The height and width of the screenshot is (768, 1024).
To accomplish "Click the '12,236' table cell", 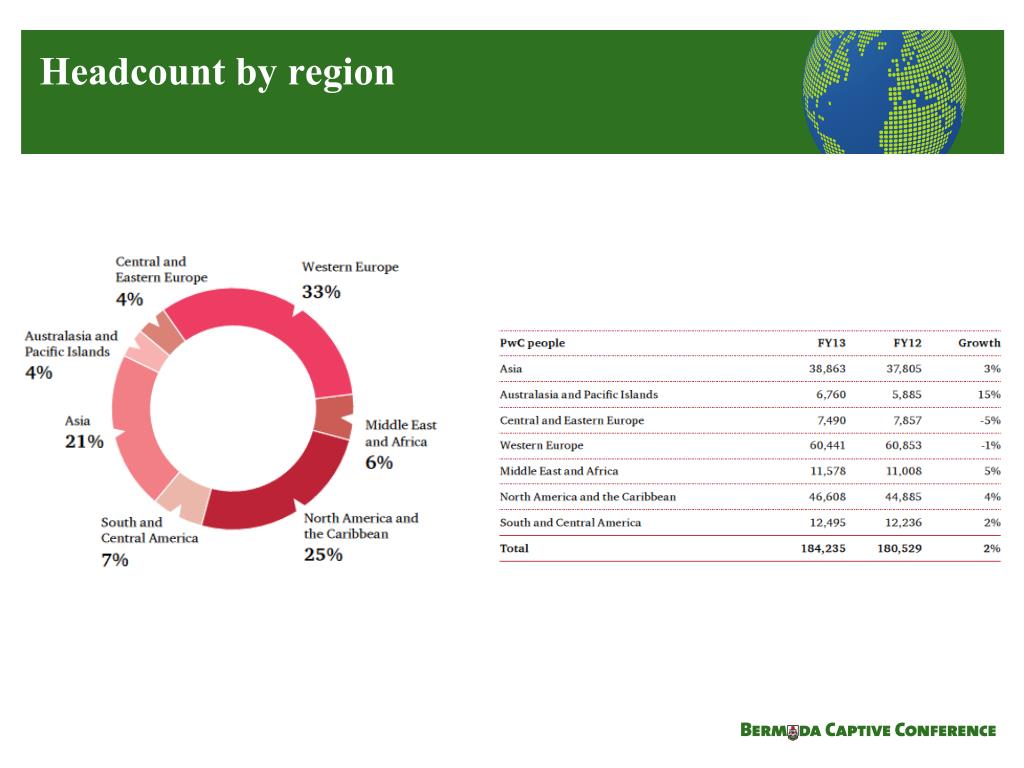I will point(904,522).
